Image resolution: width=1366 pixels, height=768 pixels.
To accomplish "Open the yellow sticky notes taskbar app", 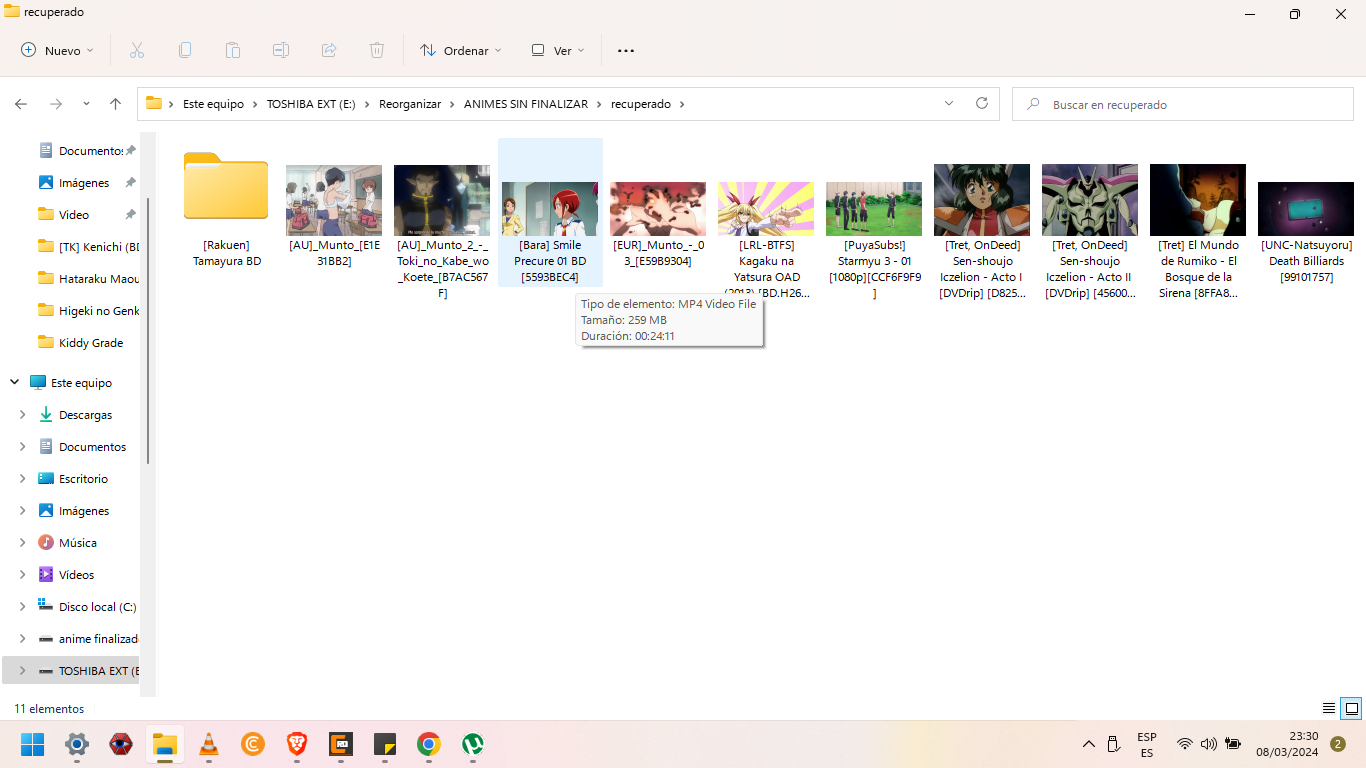I will [385, 744].
